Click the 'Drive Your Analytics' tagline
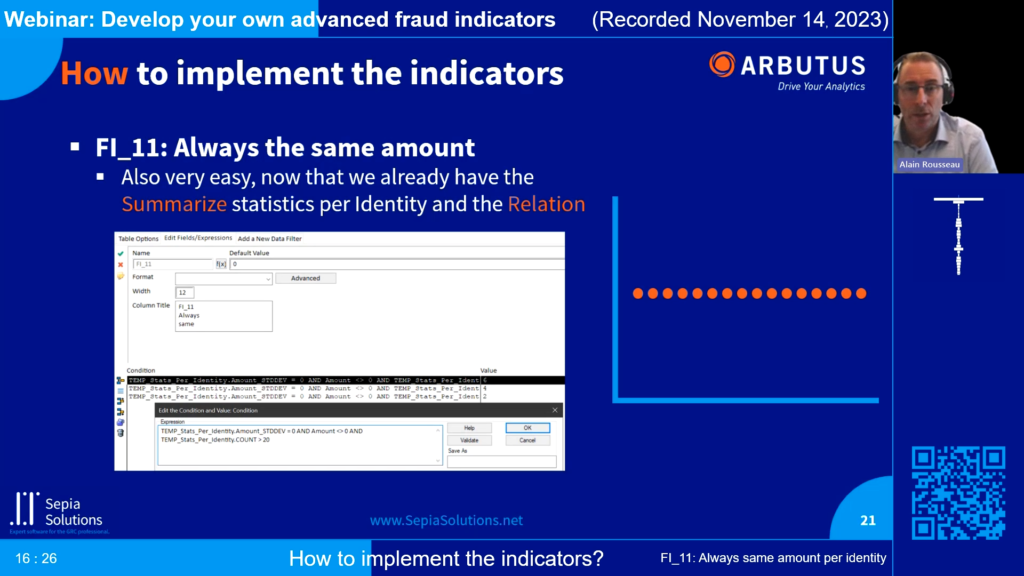Viewport: 1024px width, 576px height. coord(821,86)
